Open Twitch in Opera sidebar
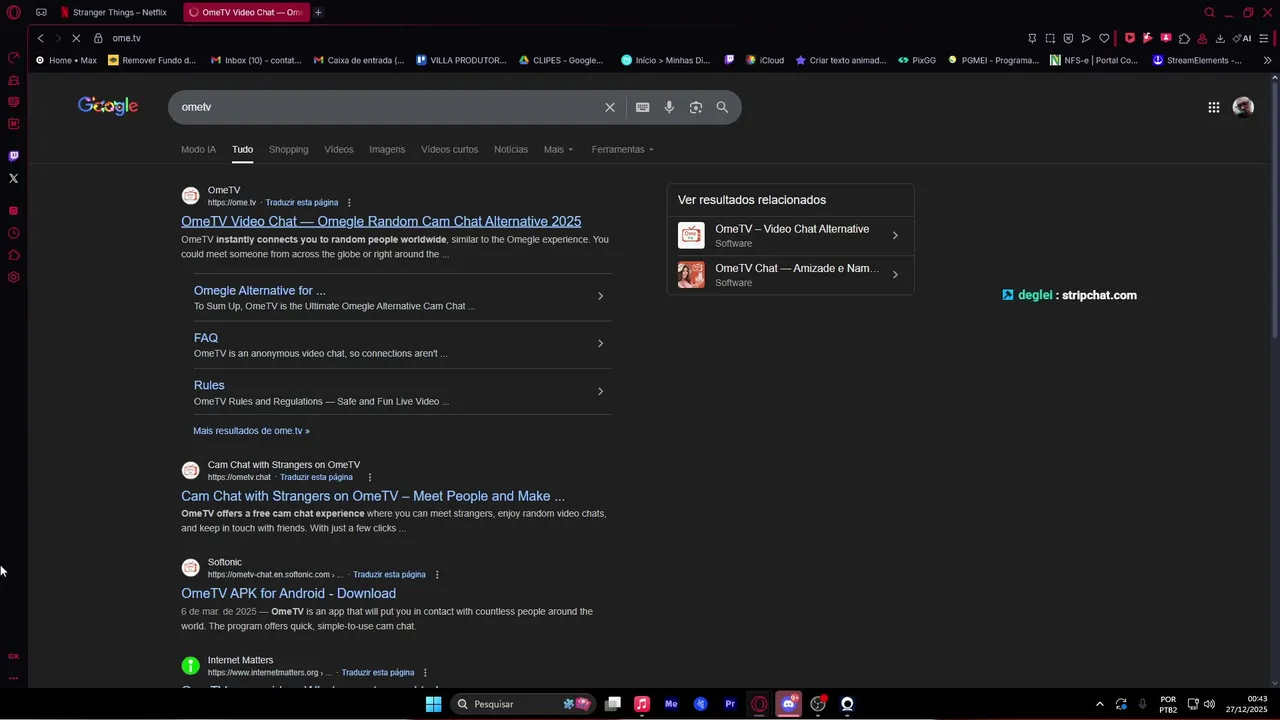Screen dimensions: 1280x720 click(x=14, y=156)
